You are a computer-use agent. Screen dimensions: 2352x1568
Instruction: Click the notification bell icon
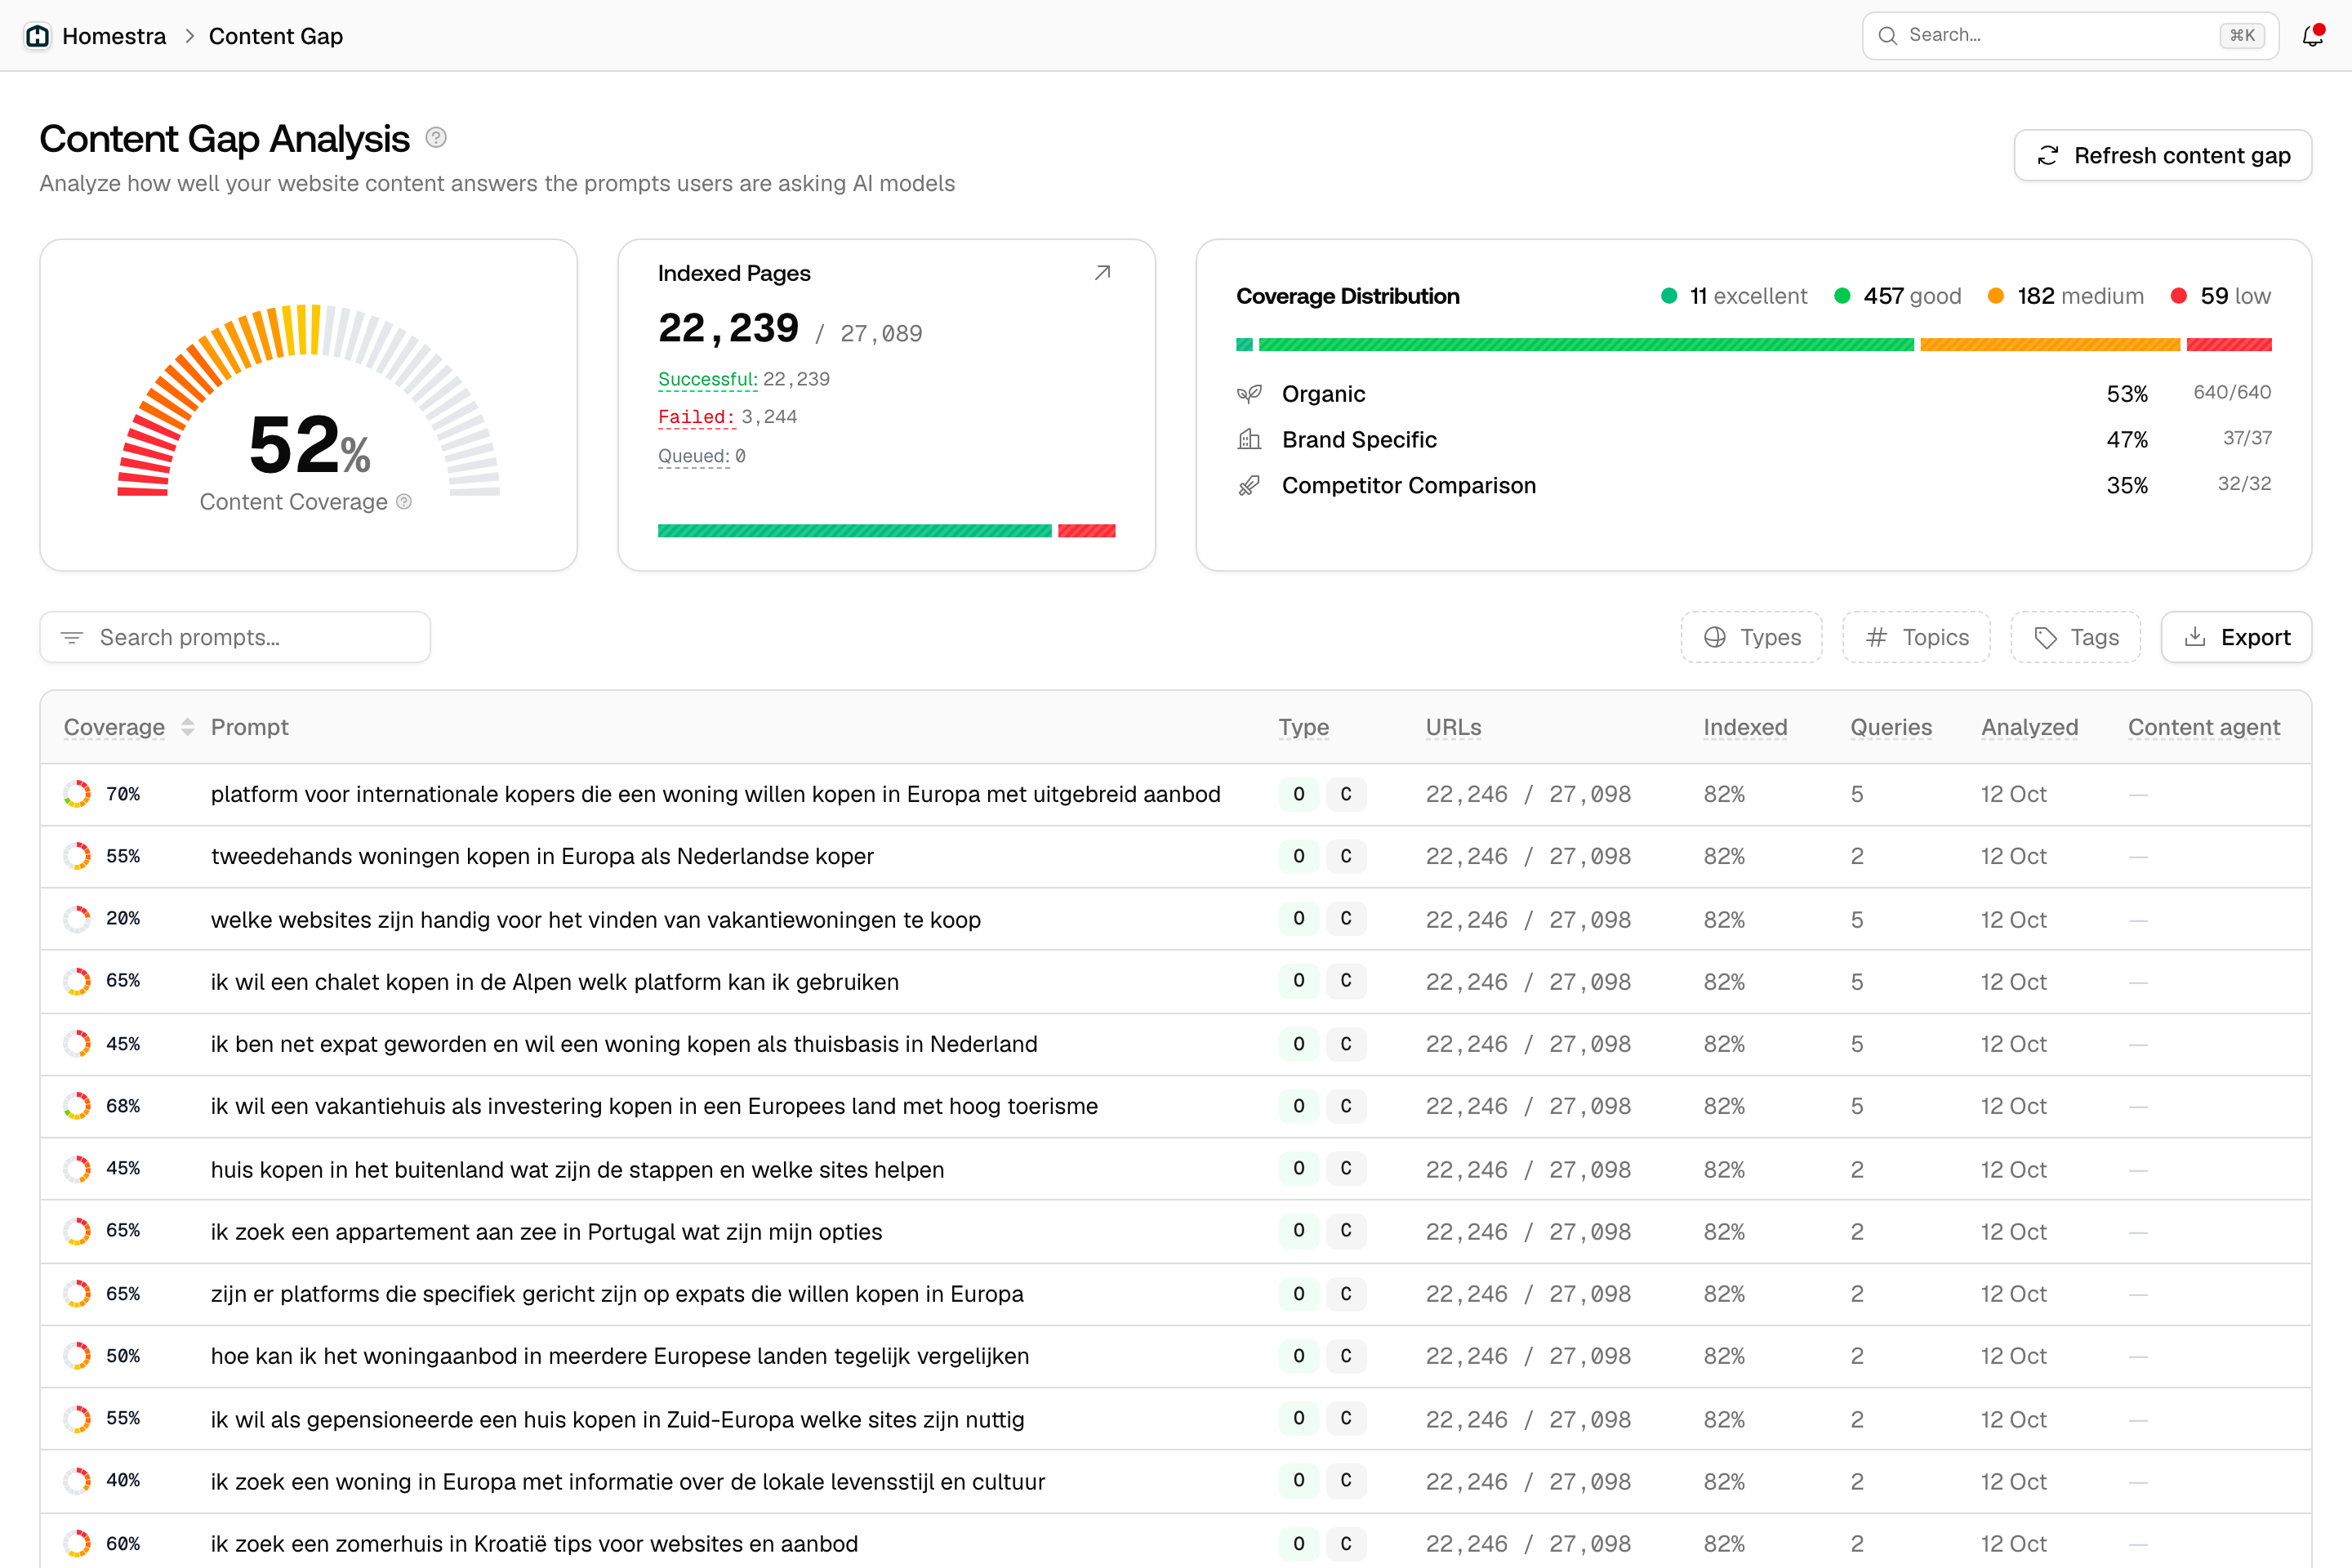pos(2312,36)
